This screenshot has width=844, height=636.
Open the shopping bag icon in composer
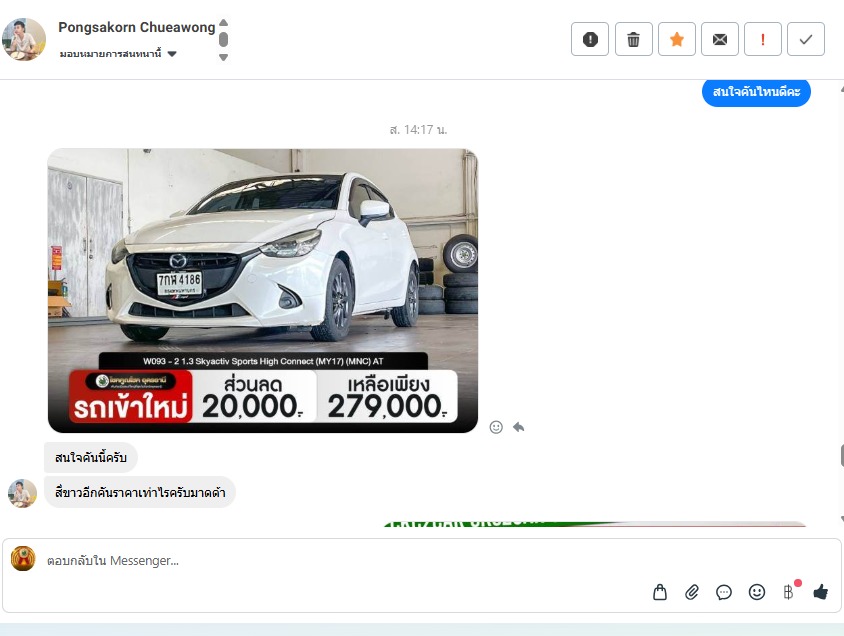point(660,592)
